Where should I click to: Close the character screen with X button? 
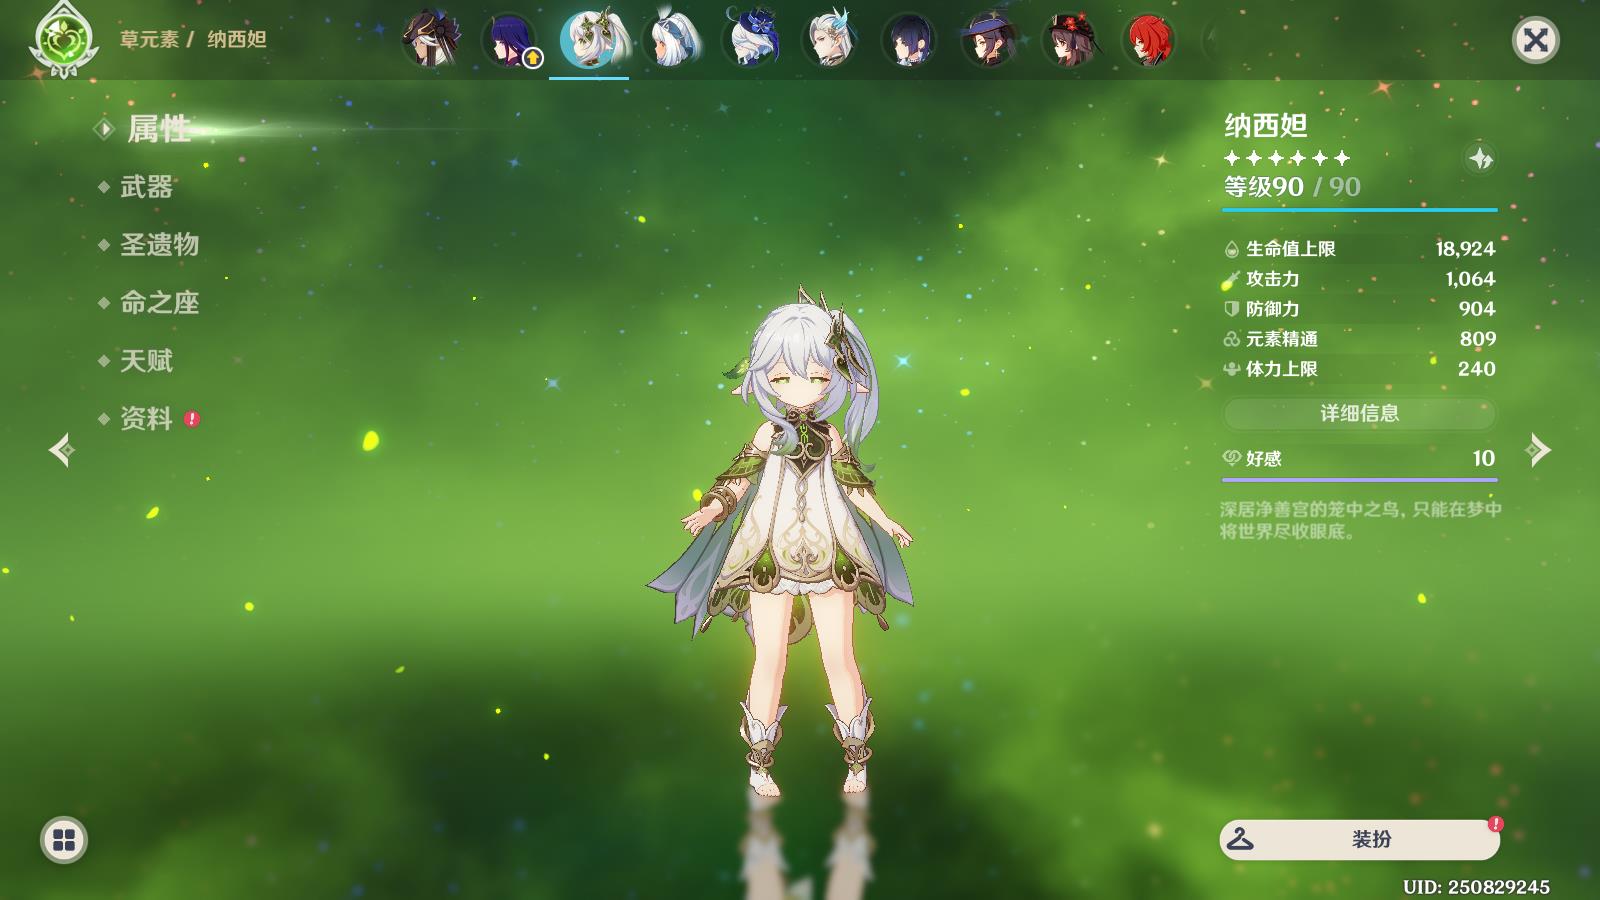[x=1535, y=40]
